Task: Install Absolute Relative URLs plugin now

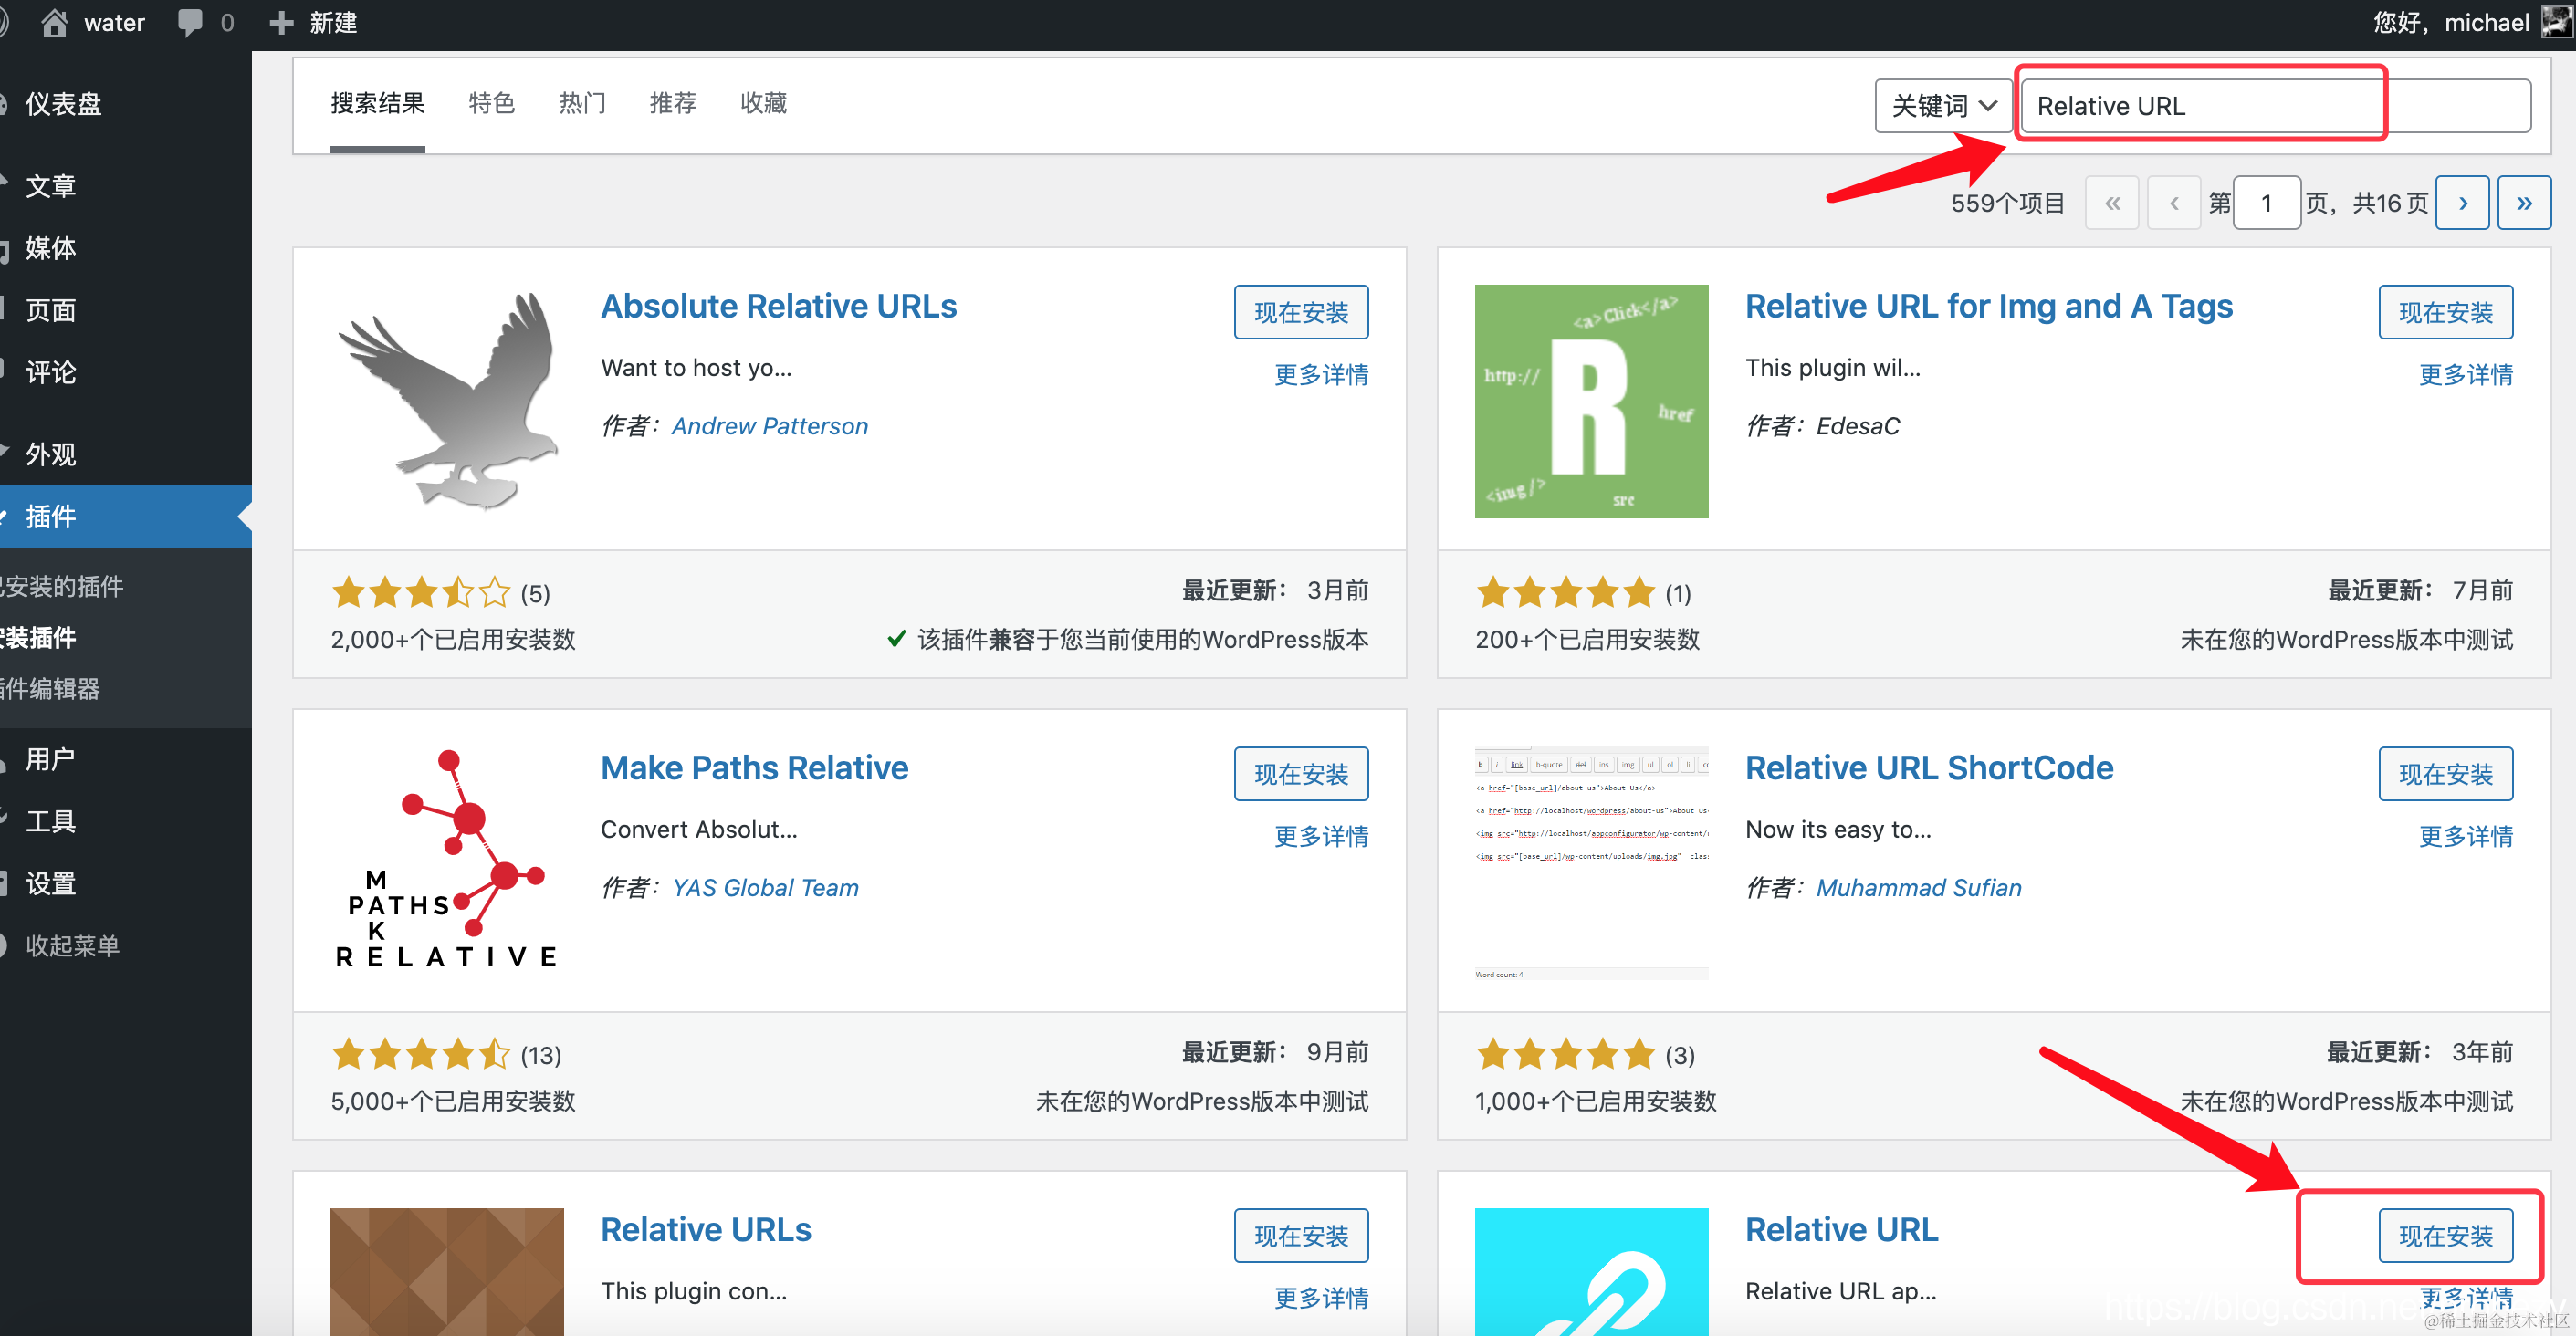Action: tap(1300, 312)
